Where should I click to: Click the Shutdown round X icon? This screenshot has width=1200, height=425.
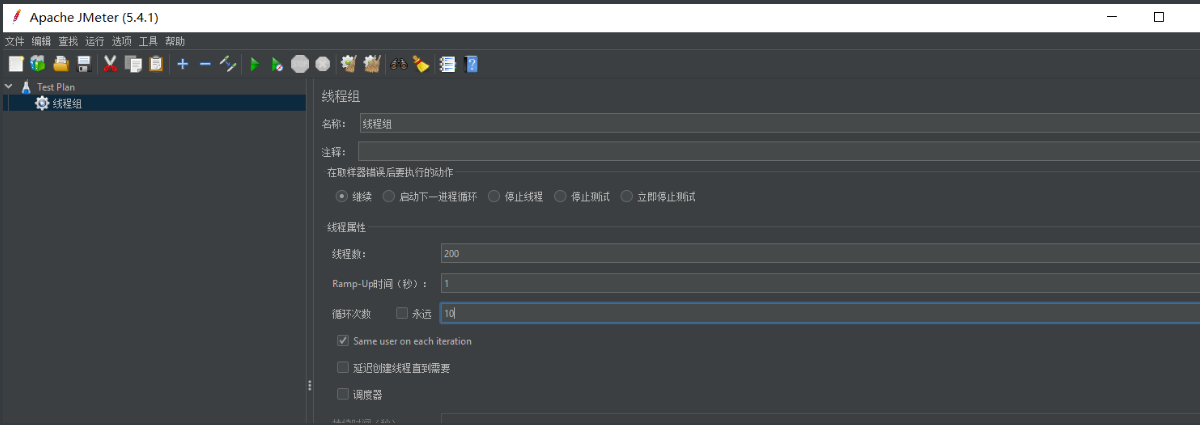tap(323, 64)
